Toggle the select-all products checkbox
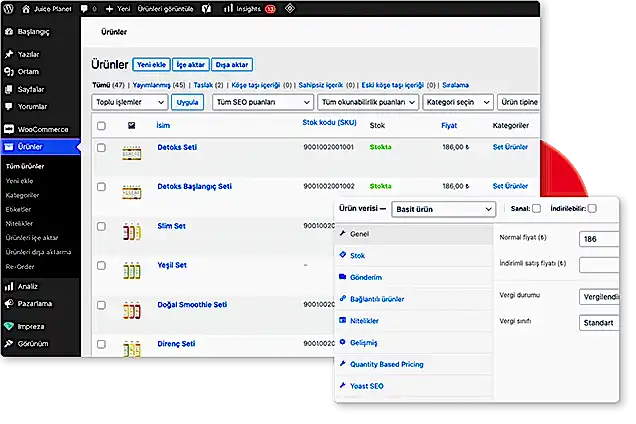Viewport: 636px width, 424px height. (x=101, y=126)
